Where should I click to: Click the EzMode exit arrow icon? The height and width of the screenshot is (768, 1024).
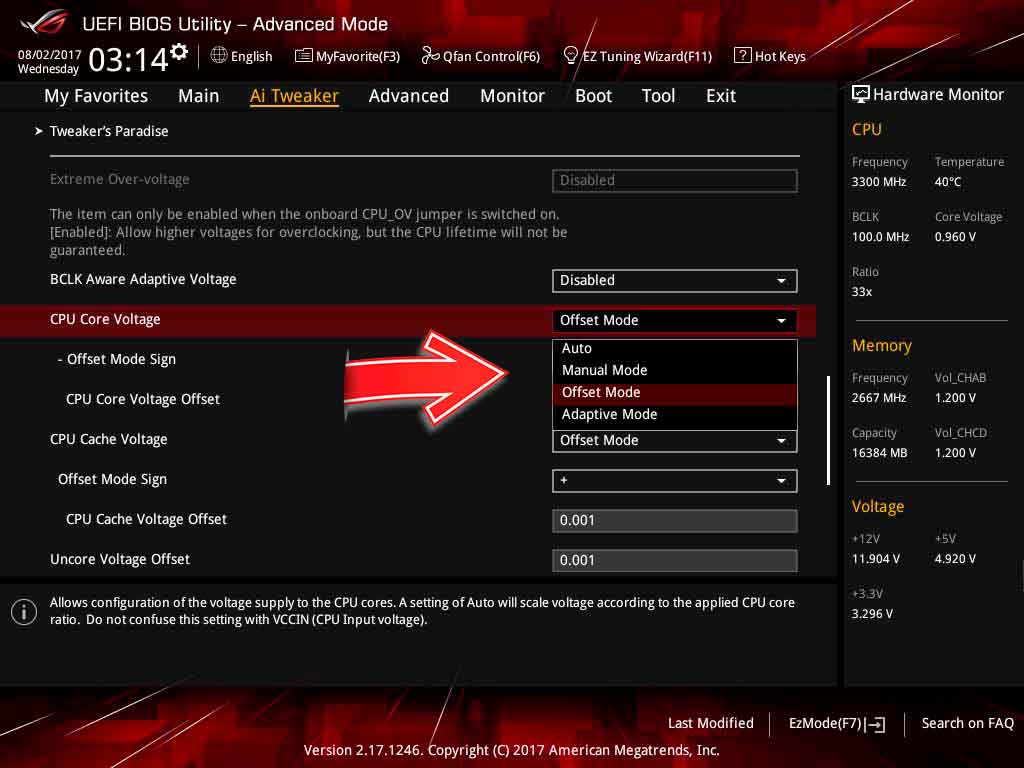tap(876, 724)
